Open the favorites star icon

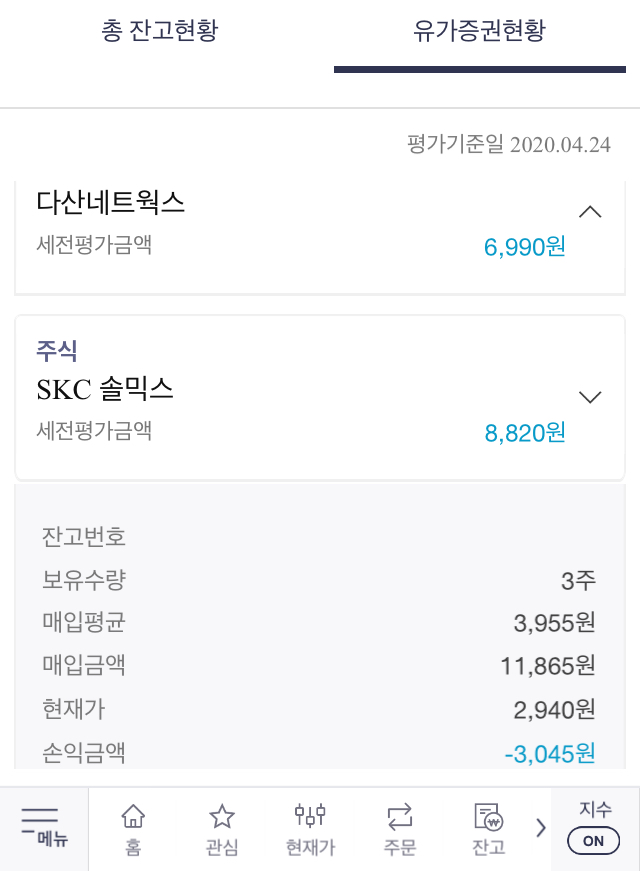tap(221, 817)
